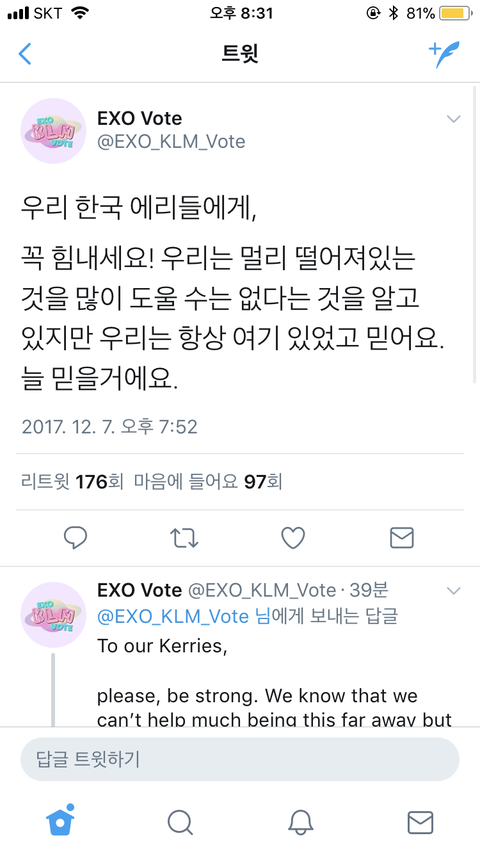Tap the battery indicator in status bar
This screenshot has width=480, height=854.
tap(455, 14)
